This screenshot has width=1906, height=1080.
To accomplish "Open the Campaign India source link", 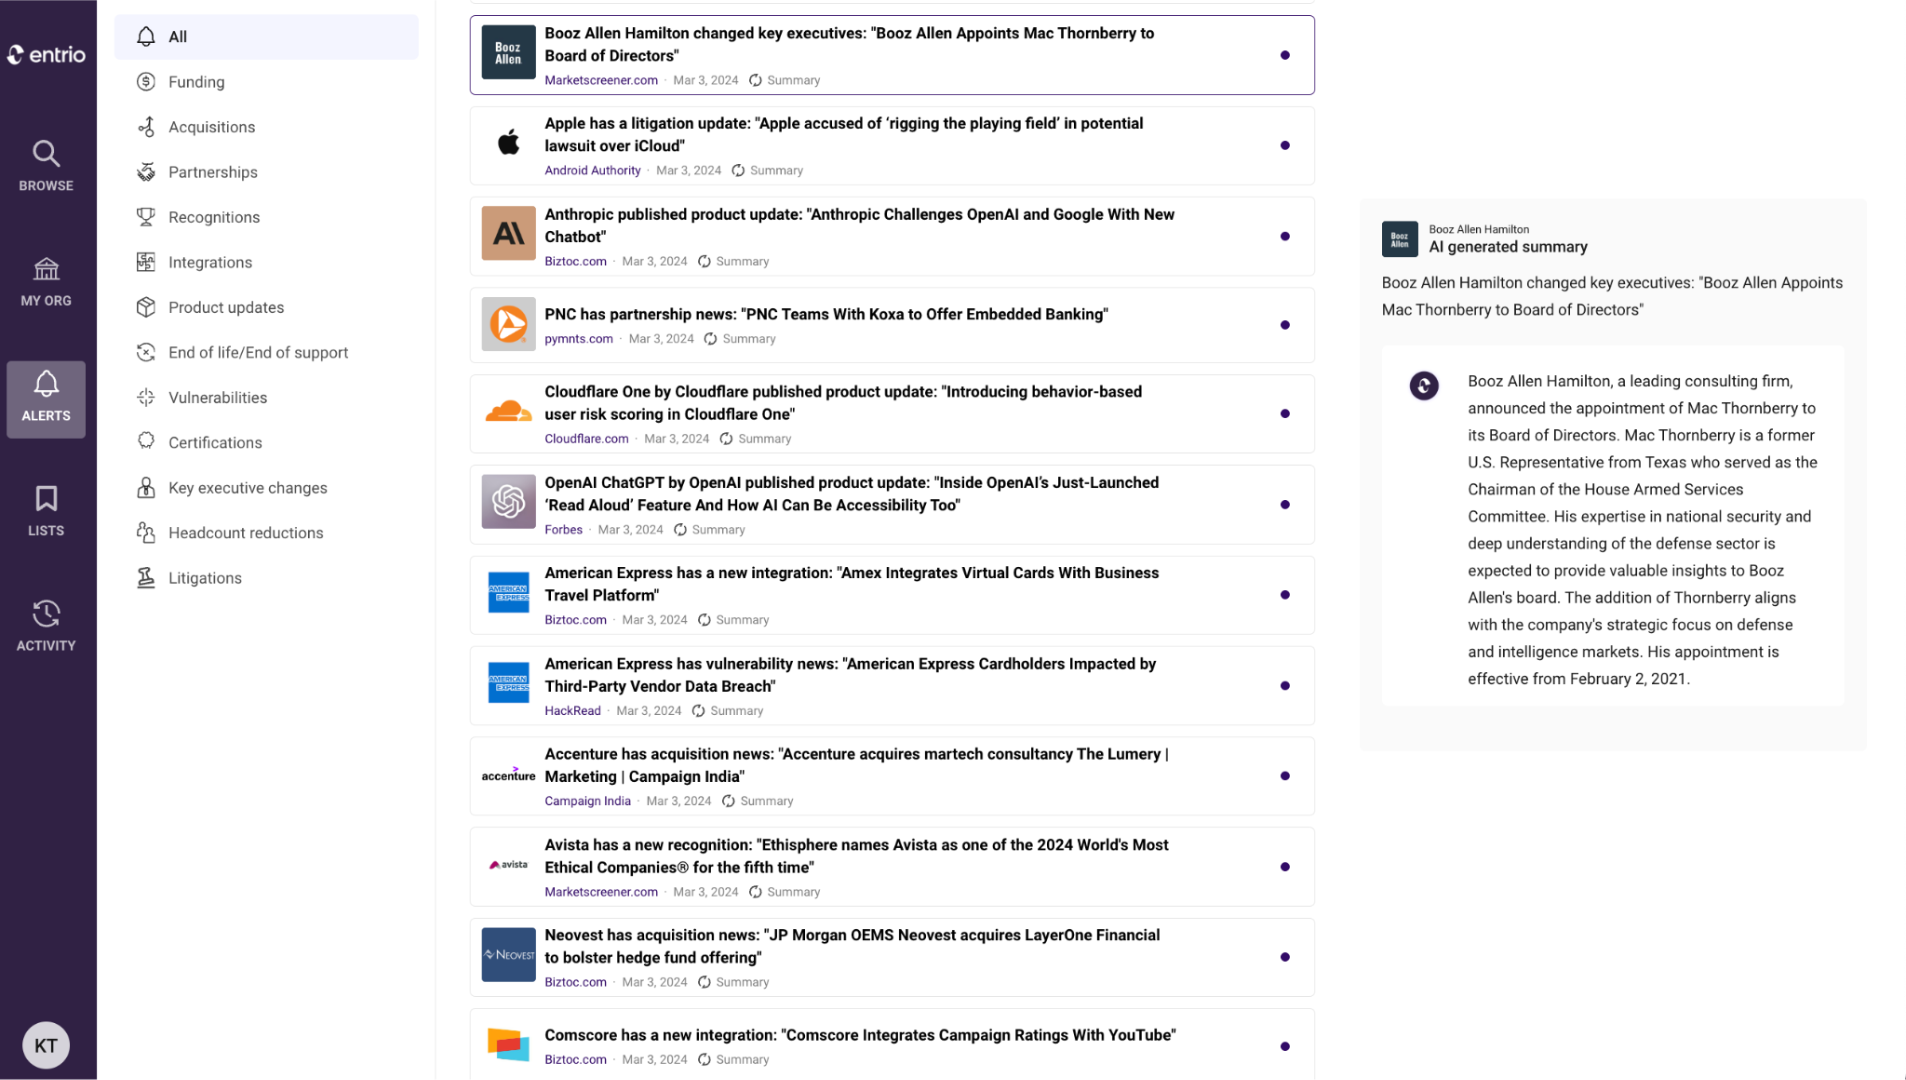I will coord(587,801).
